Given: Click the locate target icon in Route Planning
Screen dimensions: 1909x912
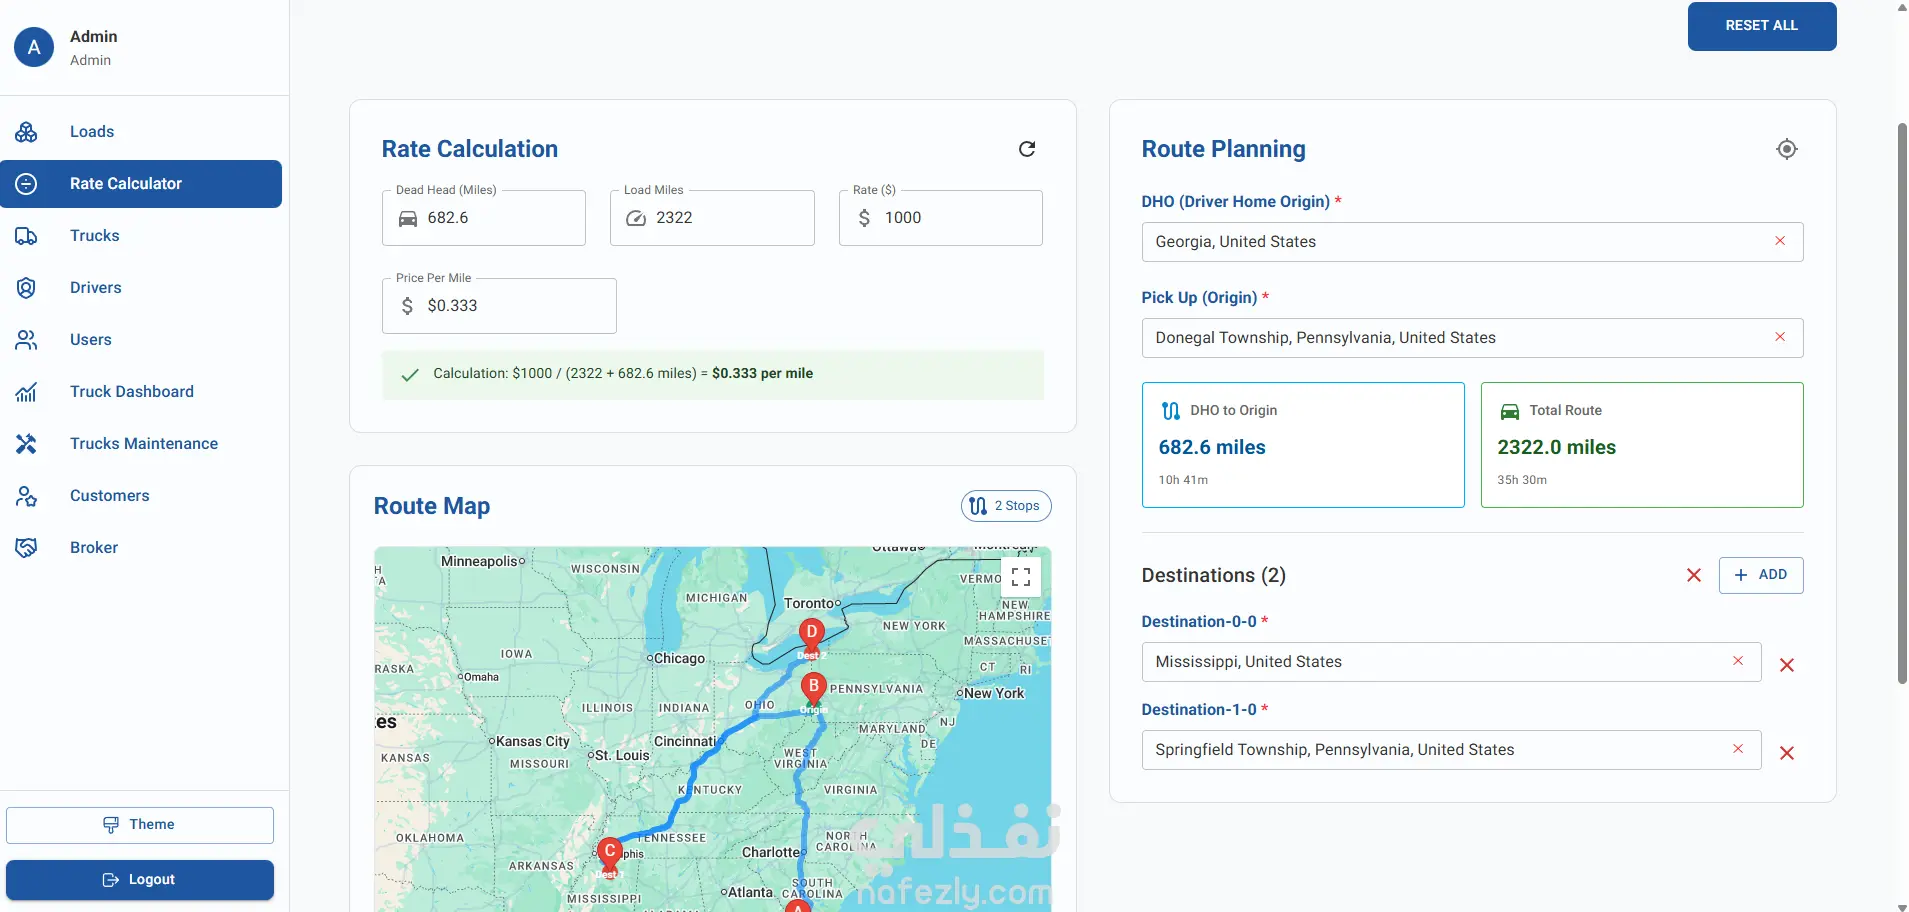Looking at the screenshot, I should (x=1787, y=149).
